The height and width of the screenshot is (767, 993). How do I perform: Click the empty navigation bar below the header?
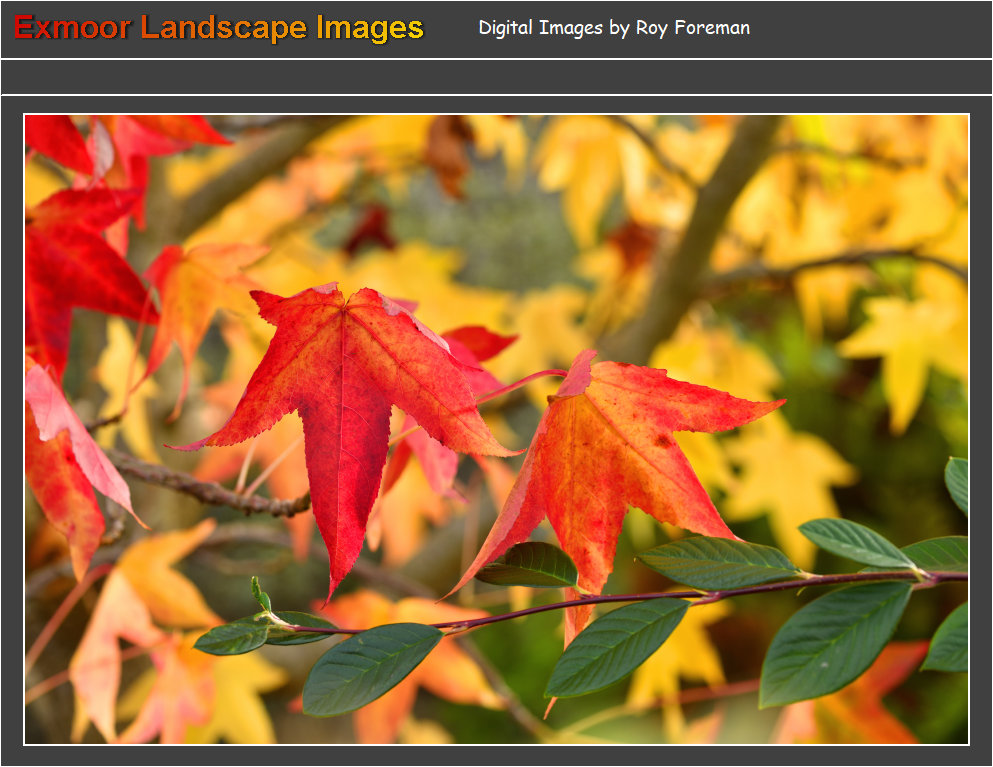496,77
